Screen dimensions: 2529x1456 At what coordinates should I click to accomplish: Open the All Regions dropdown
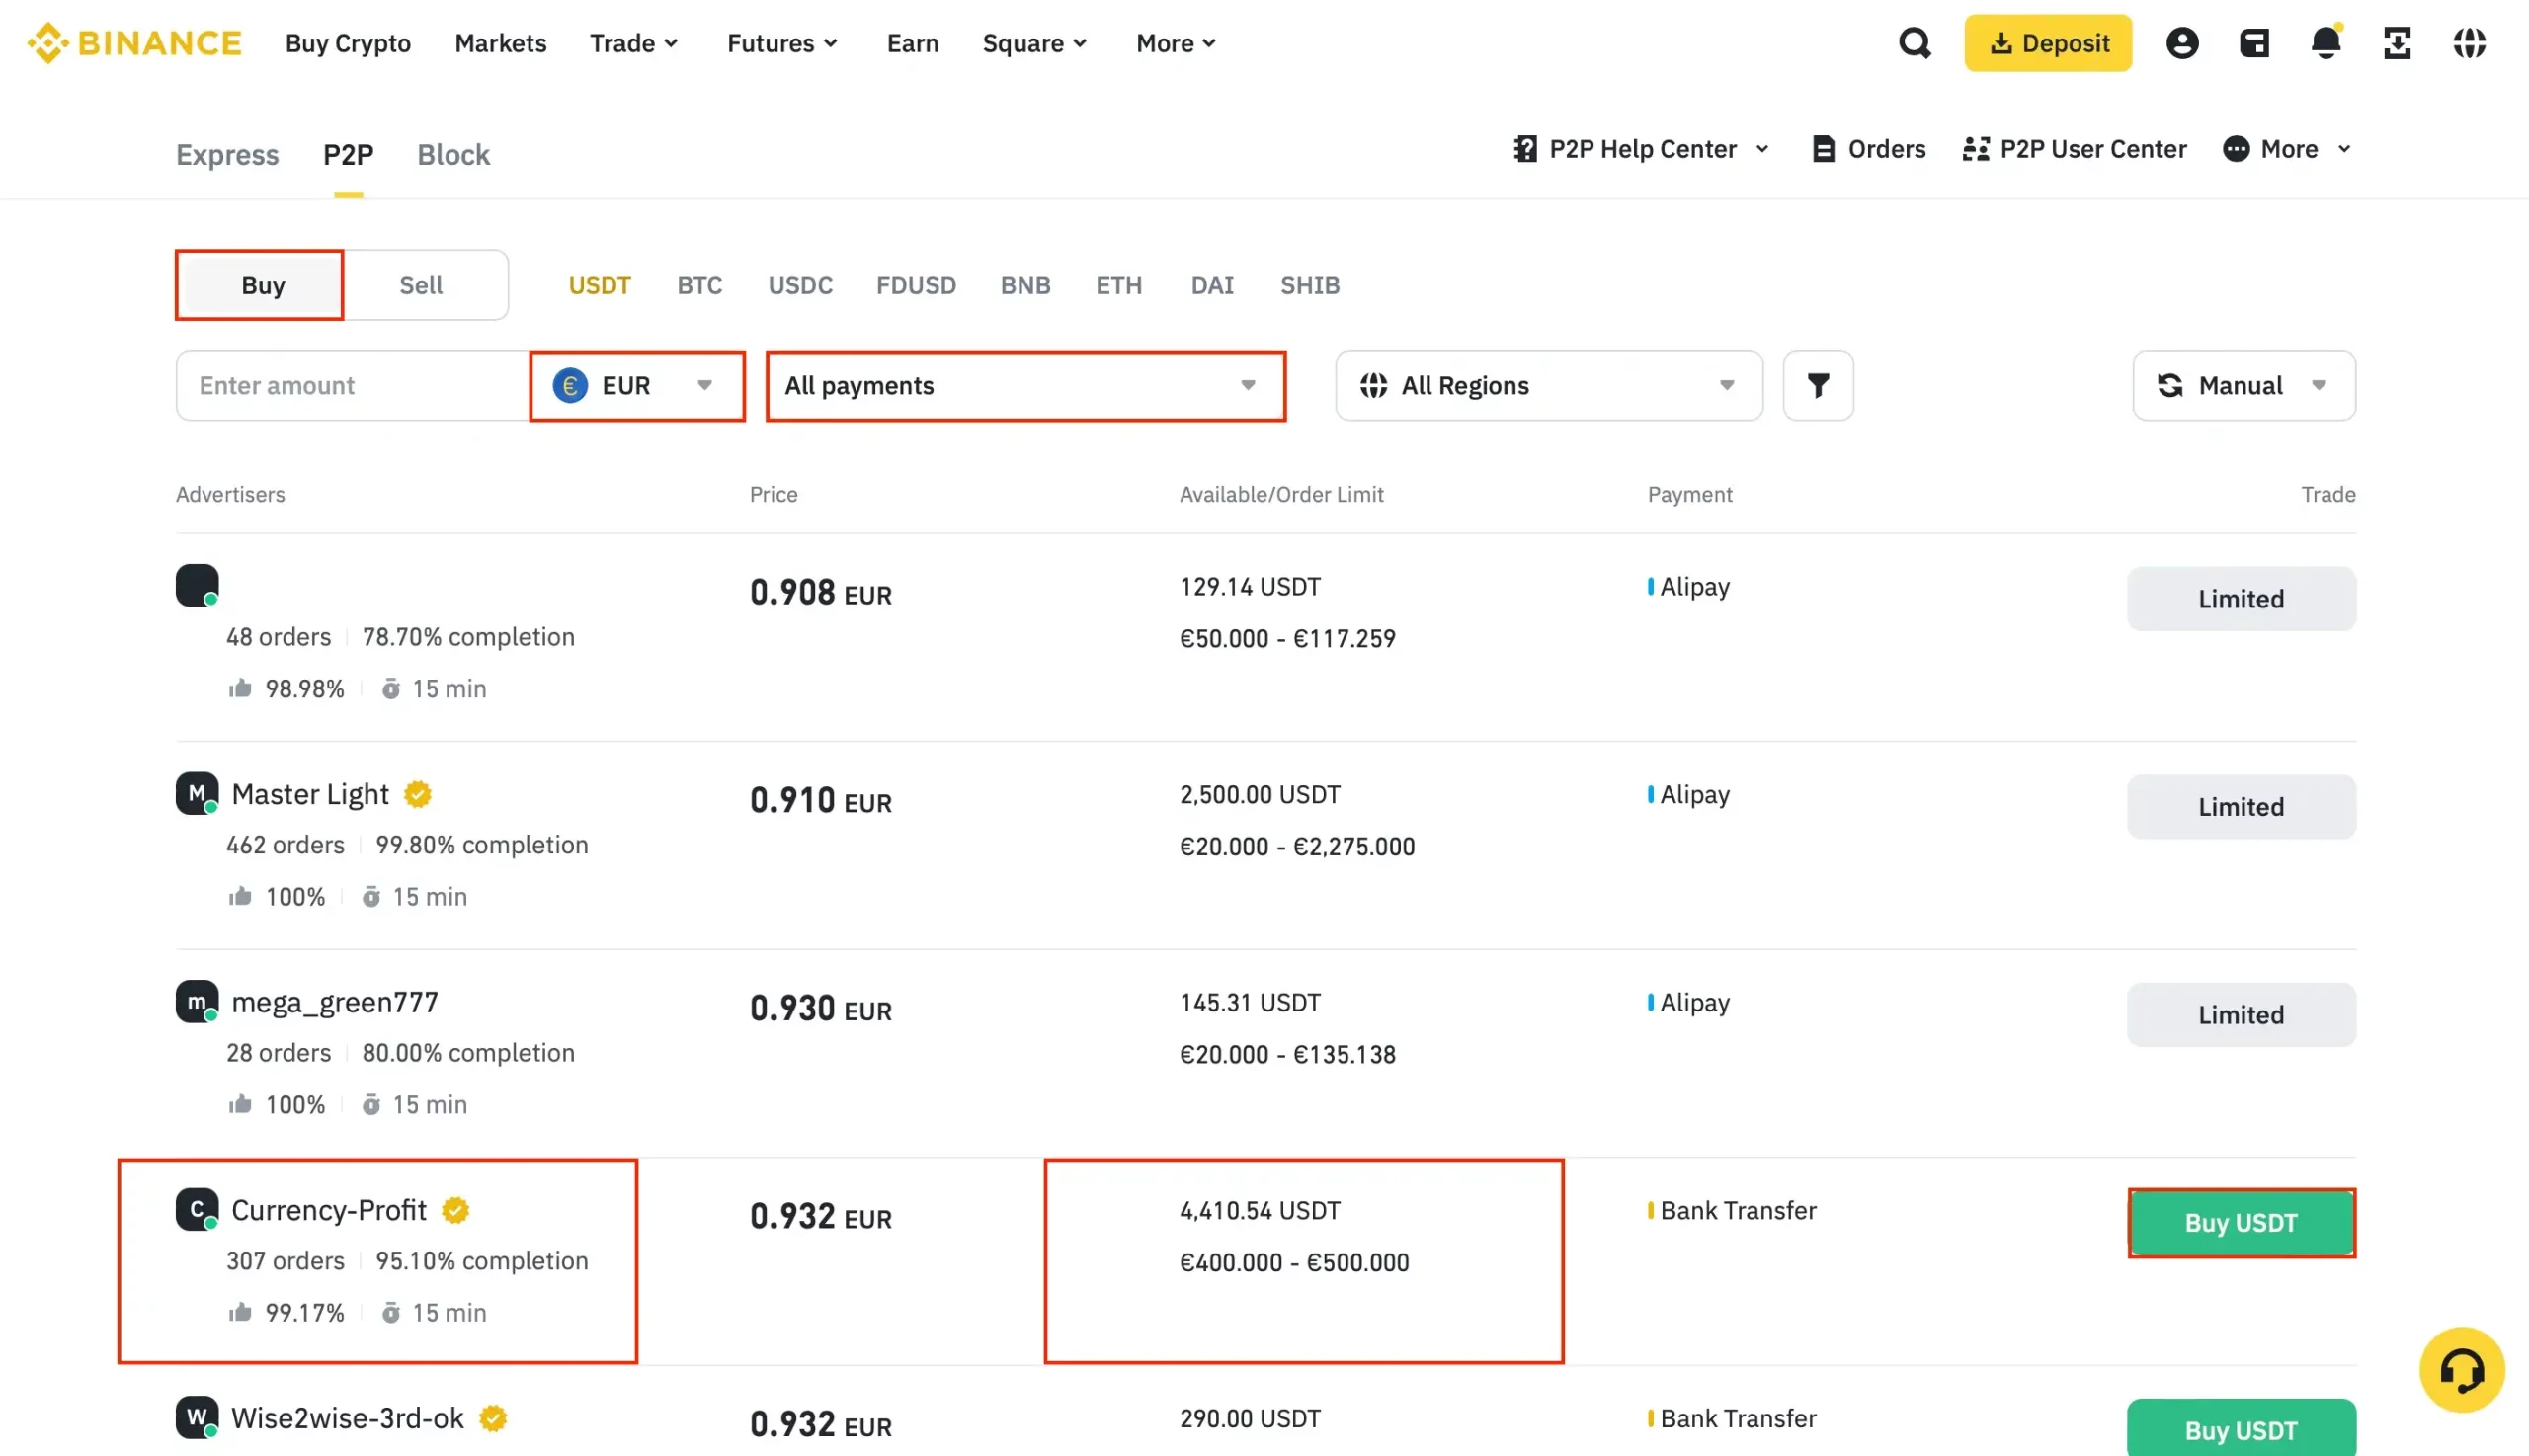pos(1548,385)
